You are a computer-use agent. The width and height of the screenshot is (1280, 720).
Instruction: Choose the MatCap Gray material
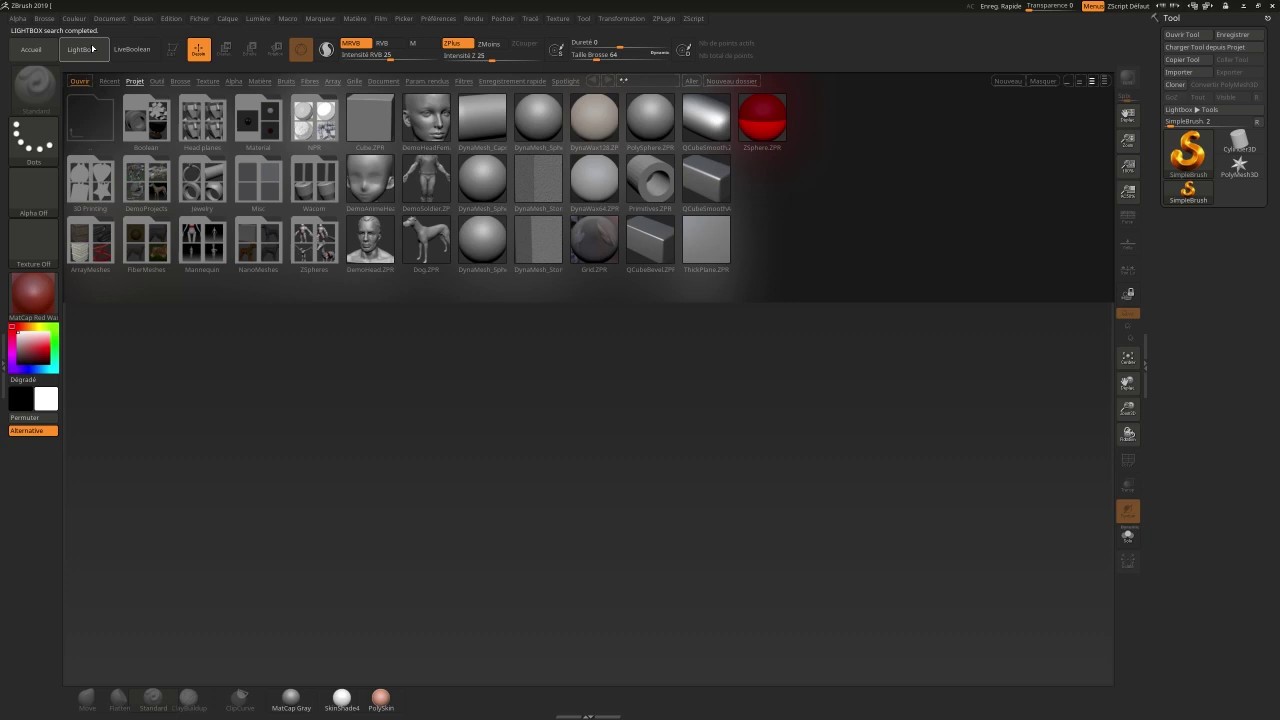[x=291, y=699]
